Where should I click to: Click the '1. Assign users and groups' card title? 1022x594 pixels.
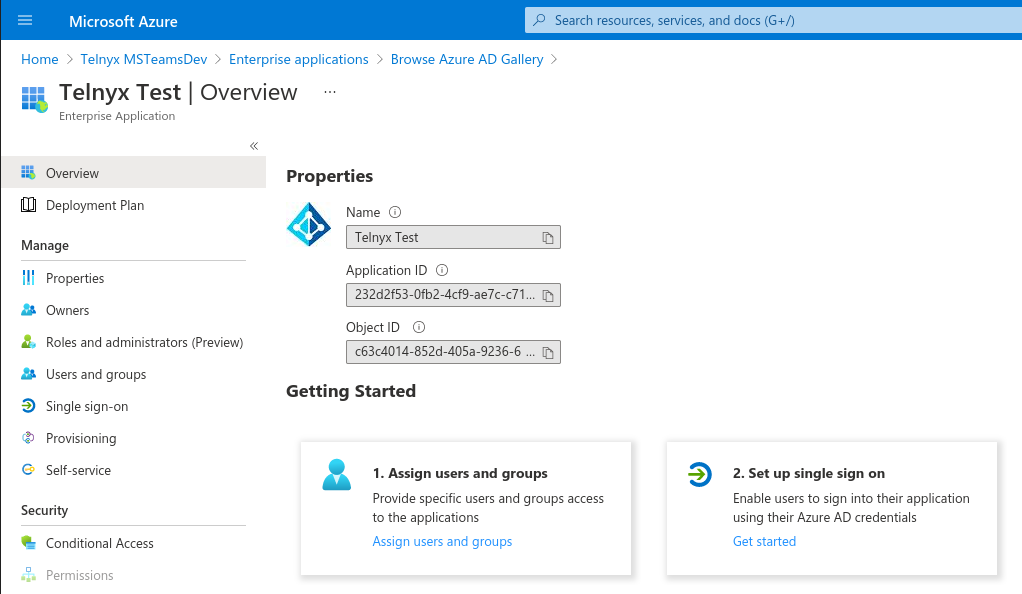pos(460,473)
